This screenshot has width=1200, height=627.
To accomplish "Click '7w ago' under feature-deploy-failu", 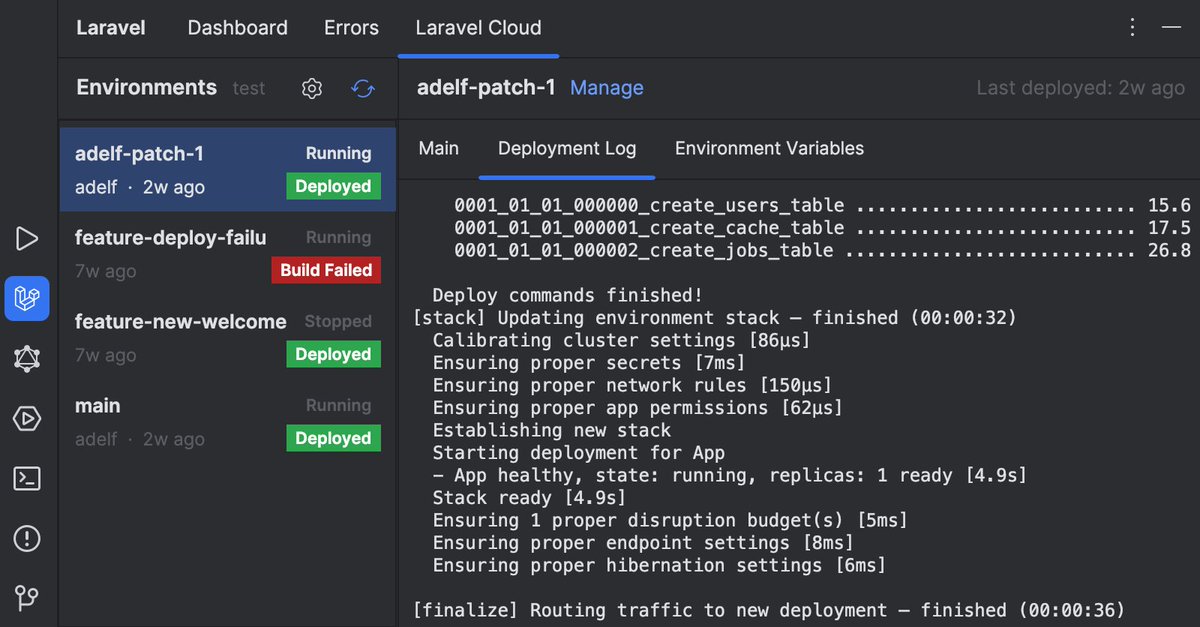I will 105,271.
